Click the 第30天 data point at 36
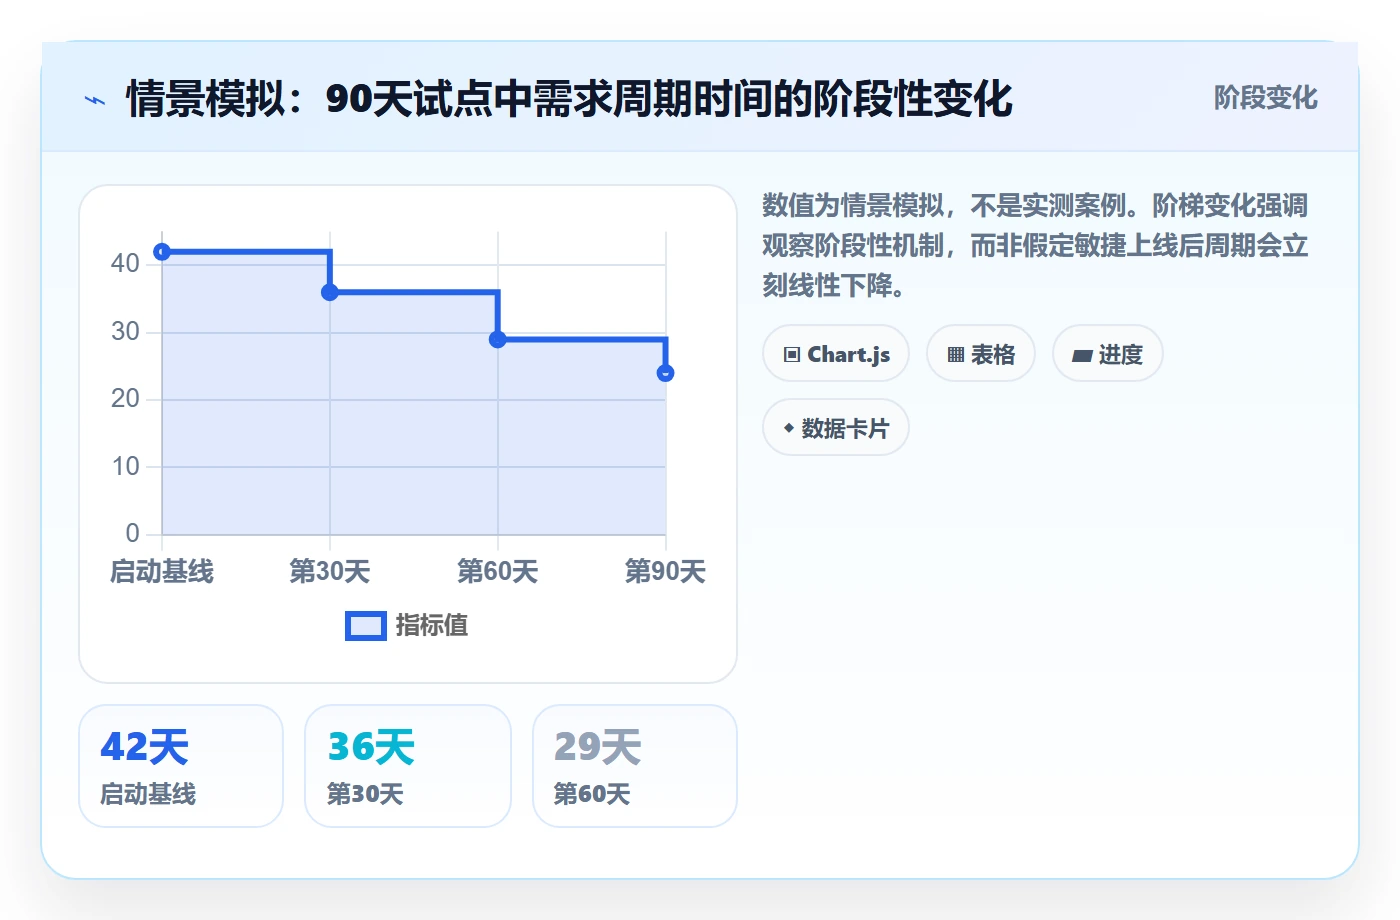Viewport: 1400px width, 920px height. click(330, 292)
